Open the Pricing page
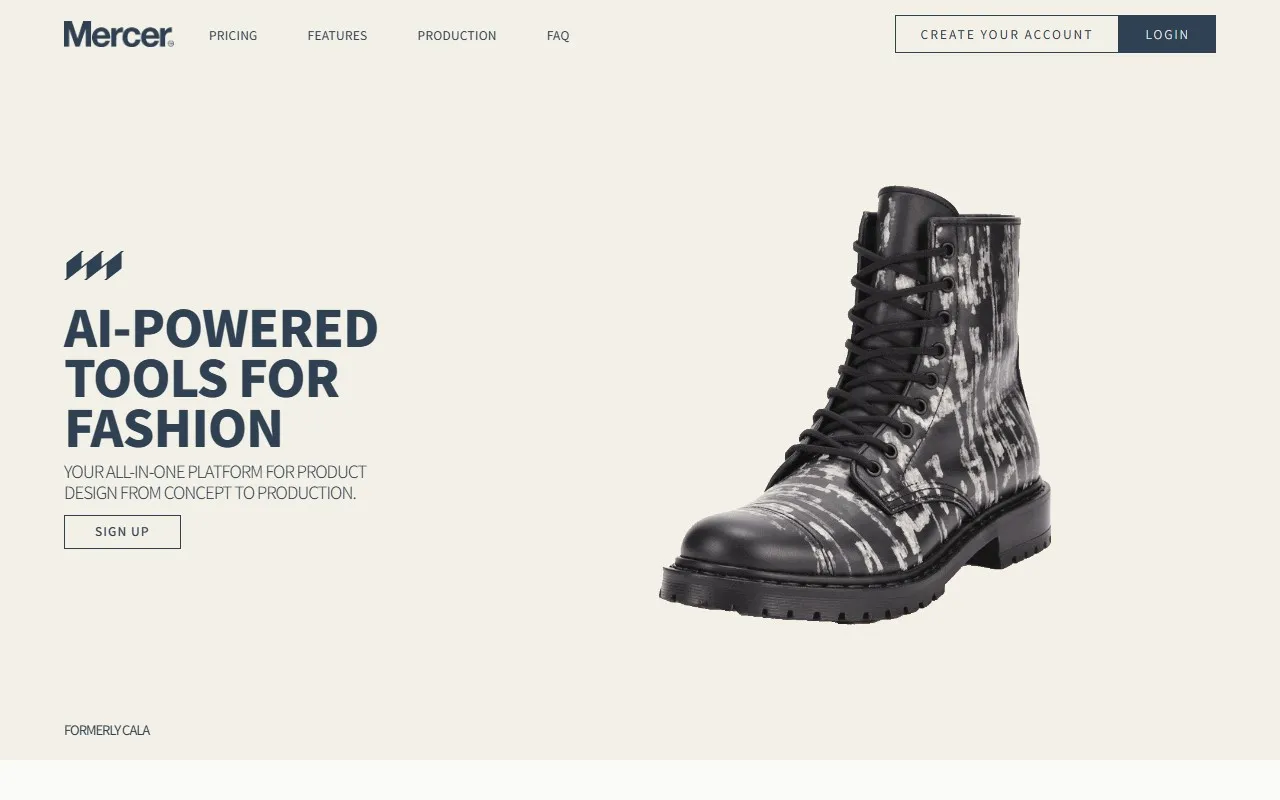1280x800 pixels. pyautogui.click(x=233, y=35)
